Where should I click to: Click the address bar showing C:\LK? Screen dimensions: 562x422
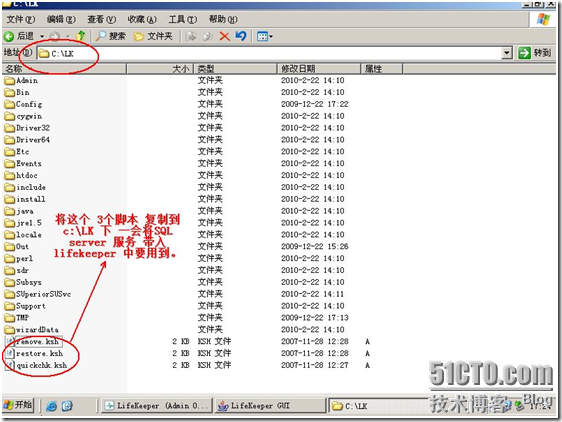coord(270,54)
